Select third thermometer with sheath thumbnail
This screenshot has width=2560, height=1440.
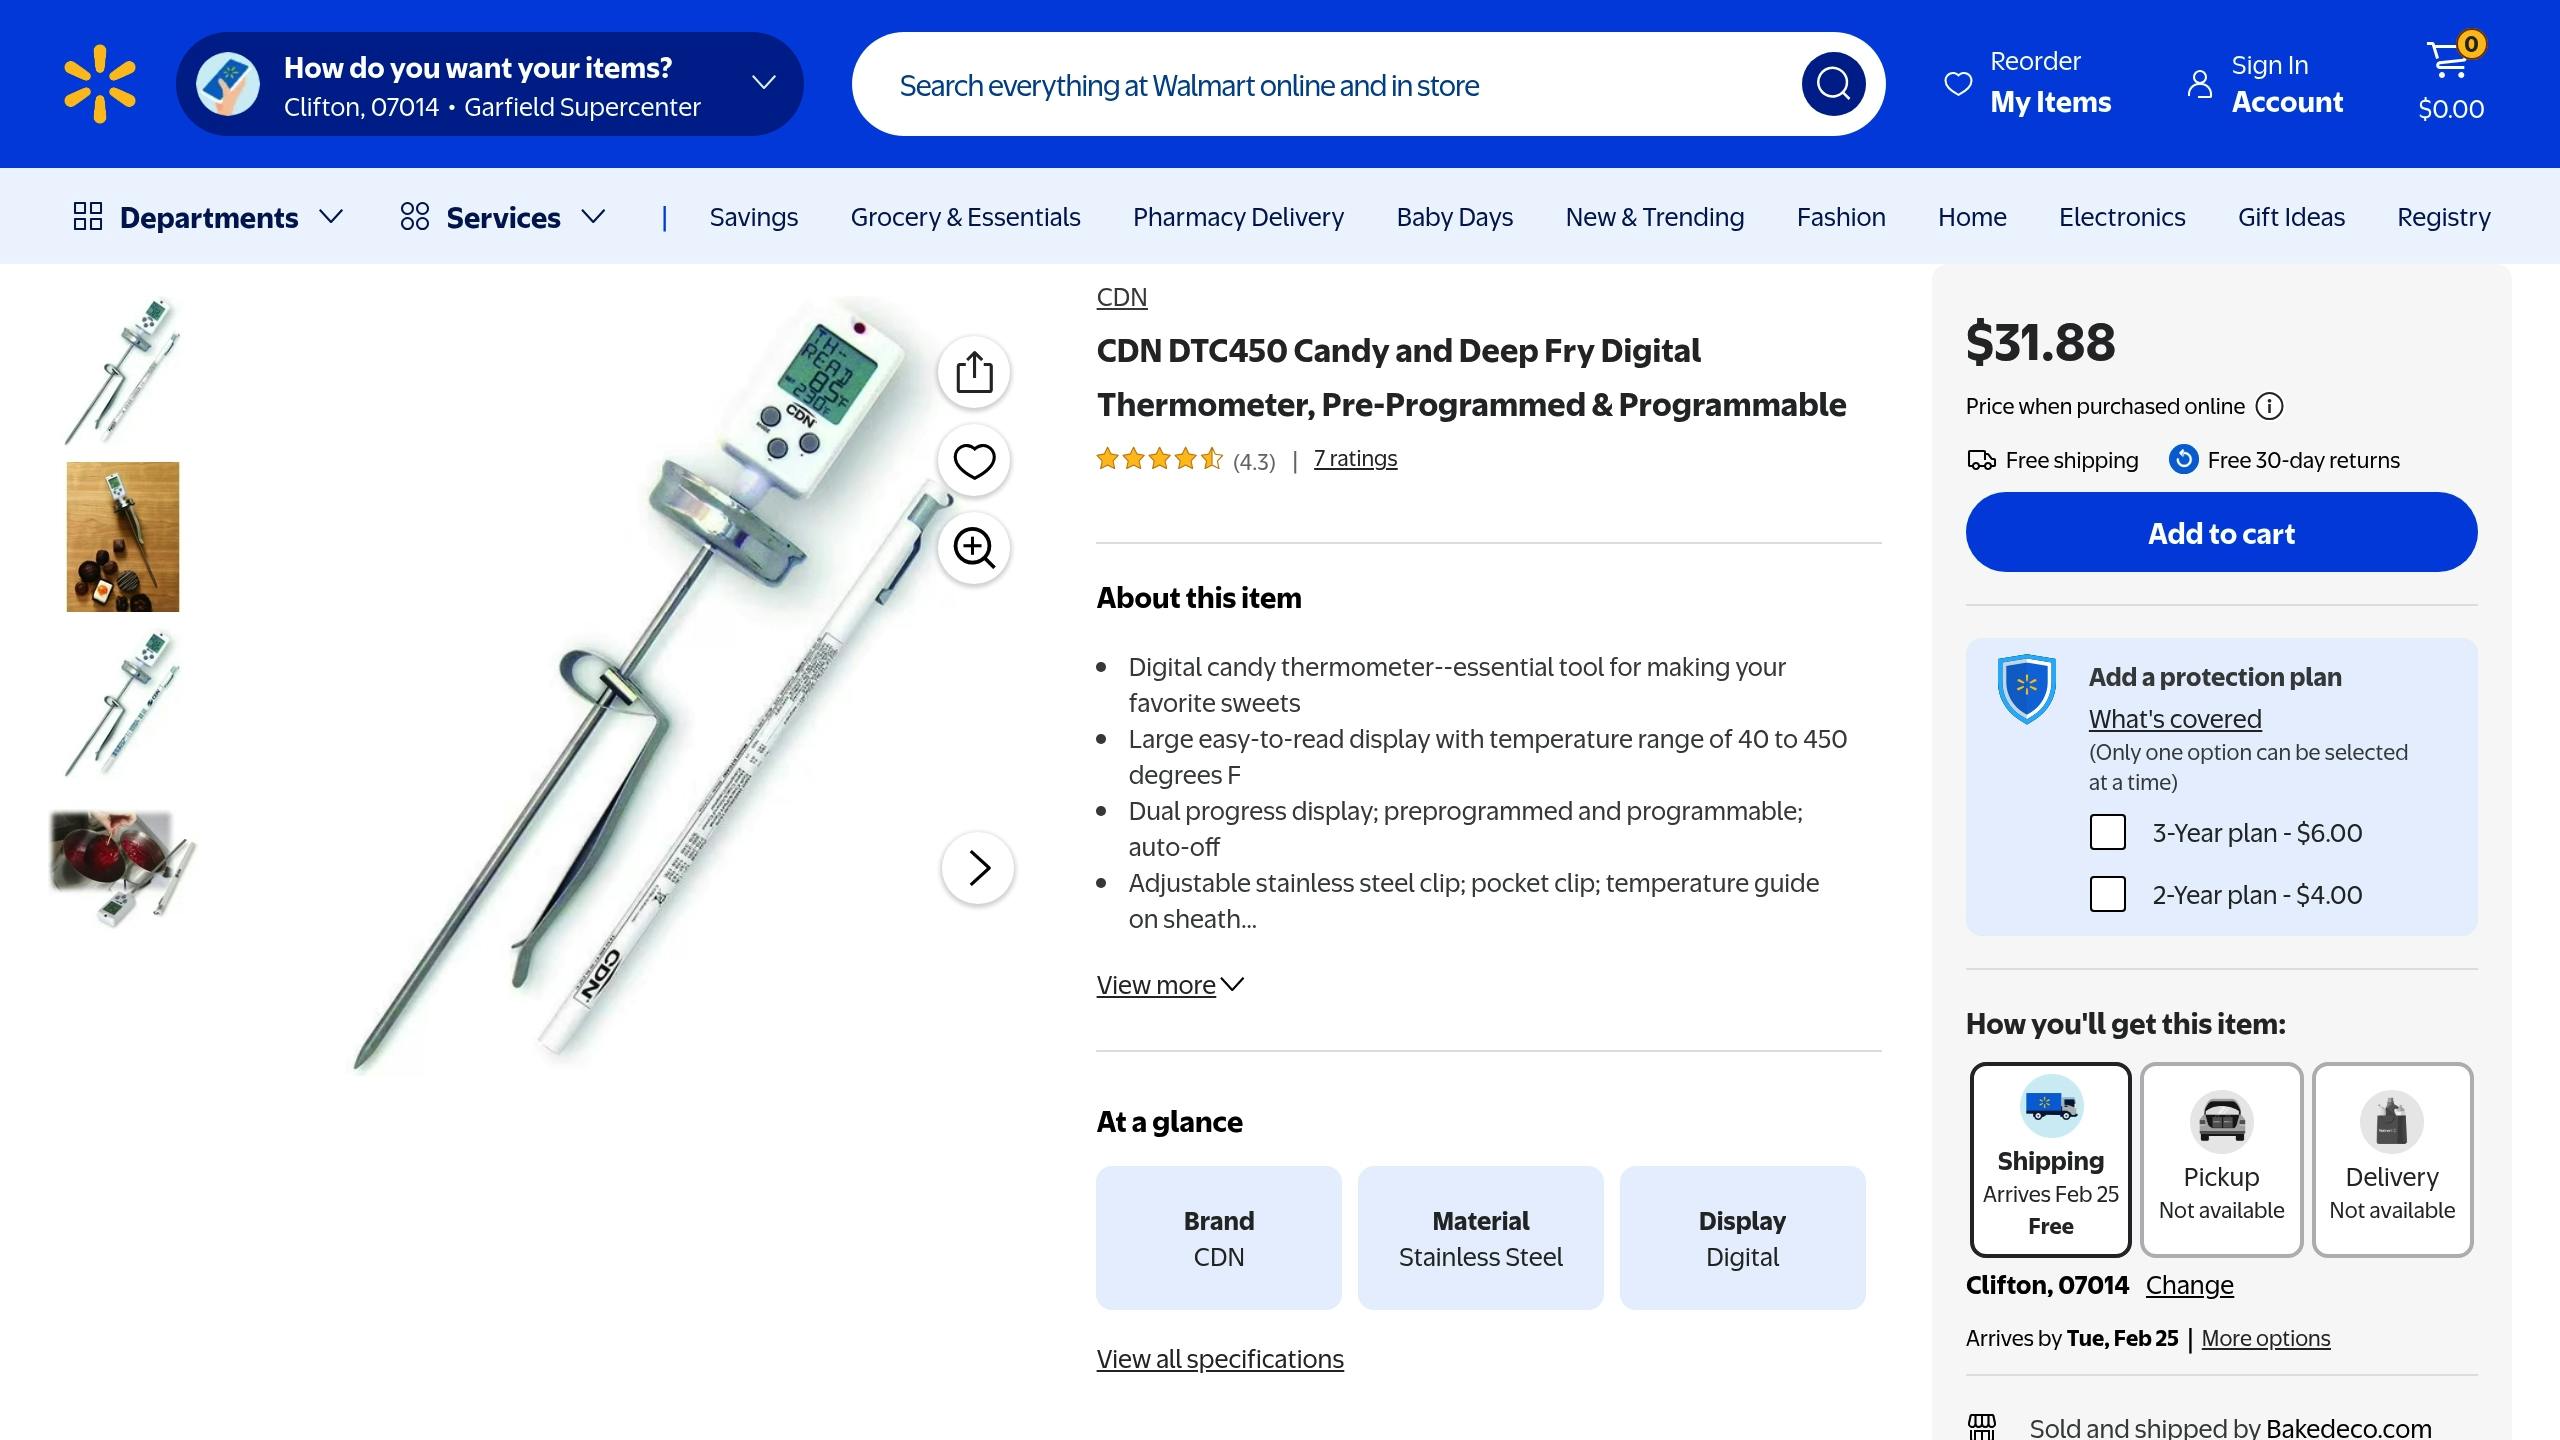[x=123, y=703]
